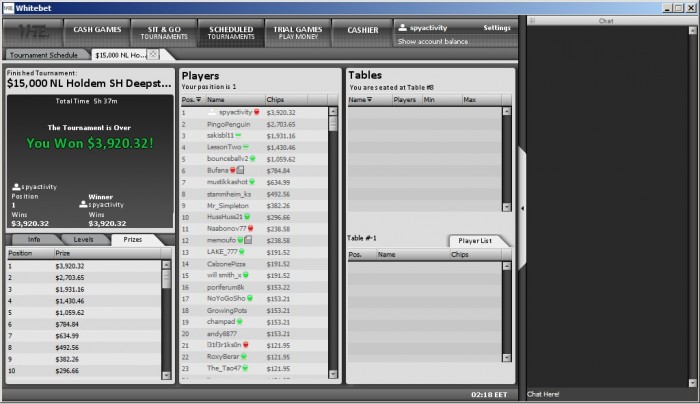Click the green status icon beside will smith_x
Screen dimensions: 700x404
tap(246, 275)
